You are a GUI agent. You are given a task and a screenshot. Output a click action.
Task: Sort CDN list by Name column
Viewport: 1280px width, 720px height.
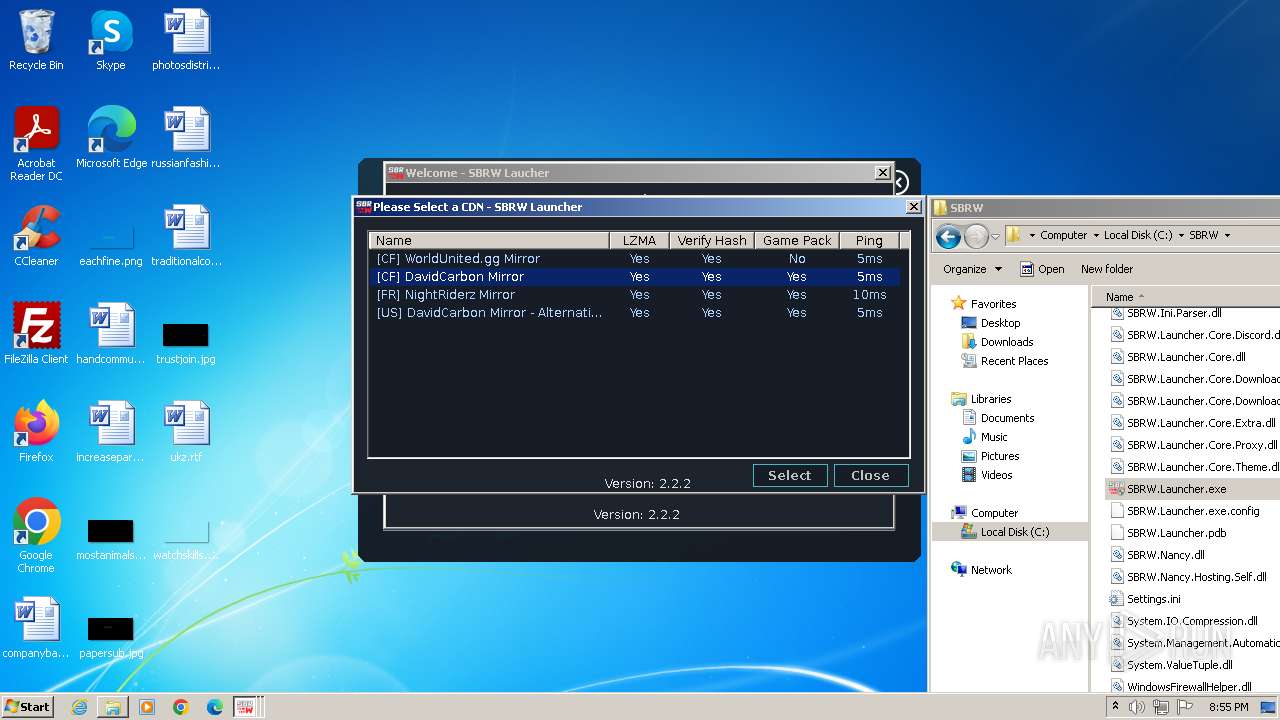(490, 240)
